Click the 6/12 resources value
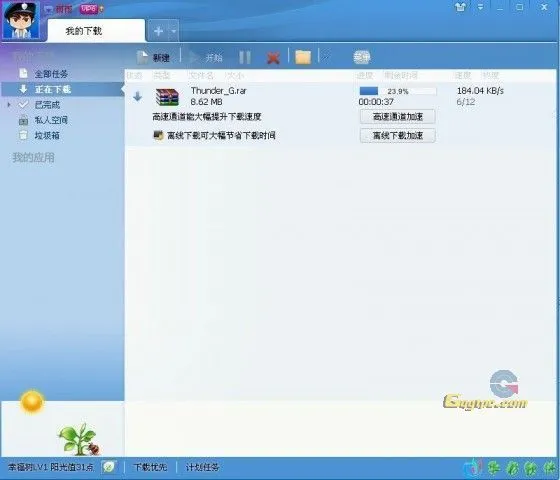Viewport: 560px width, 480px height. (x=466, y=102)
